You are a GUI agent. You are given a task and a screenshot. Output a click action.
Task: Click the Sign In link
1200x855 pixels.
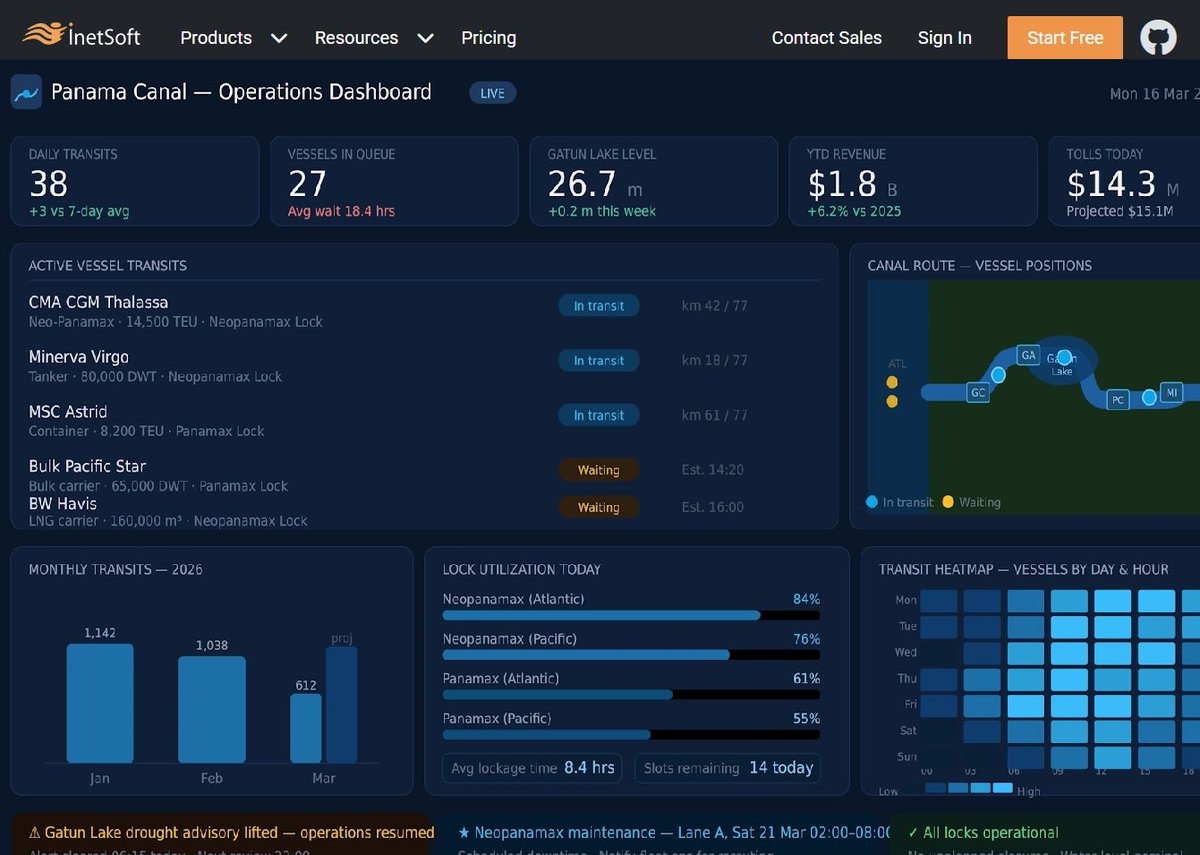[x=945, y=38]
